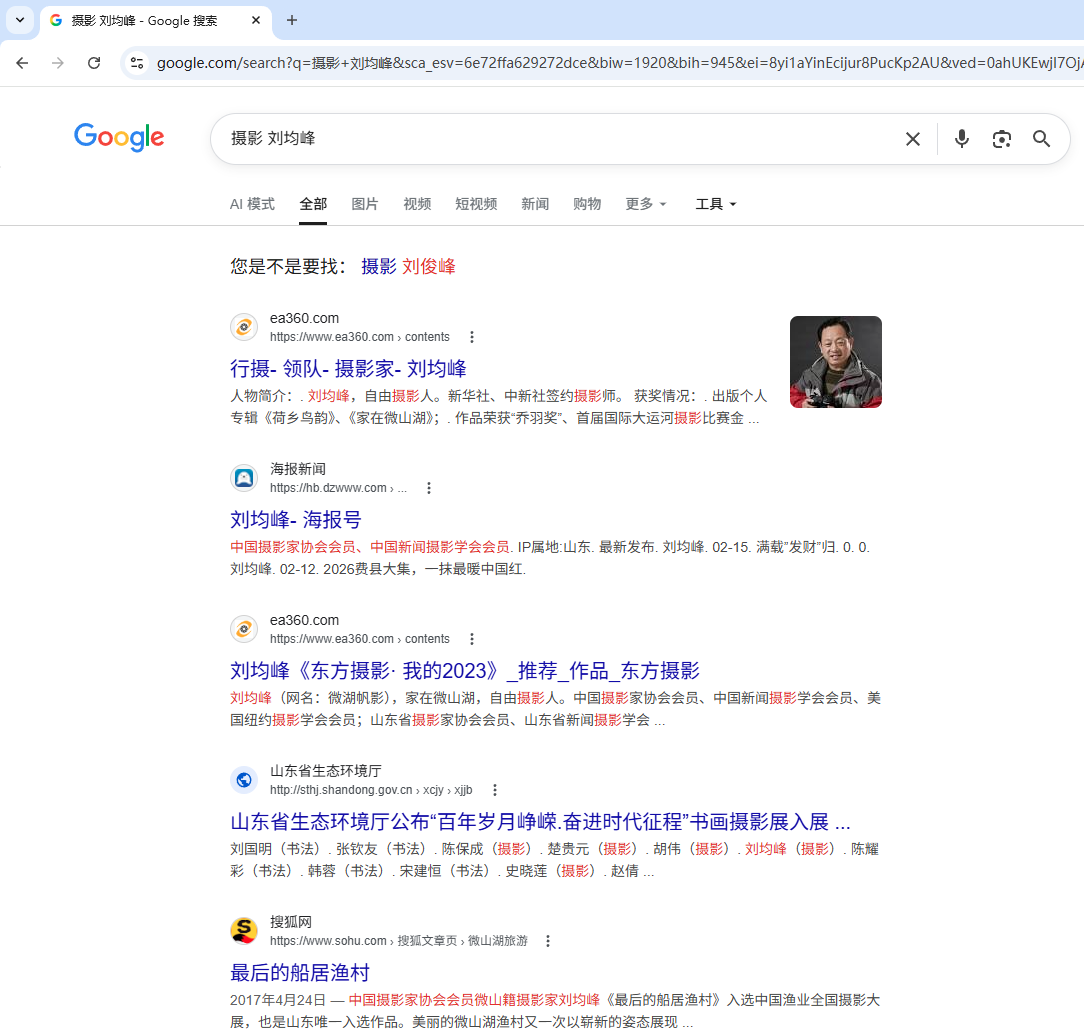Open the suggested search 摄影 刘俊峰
This screenshot has height=1032, width=1084.
point(408,267)
